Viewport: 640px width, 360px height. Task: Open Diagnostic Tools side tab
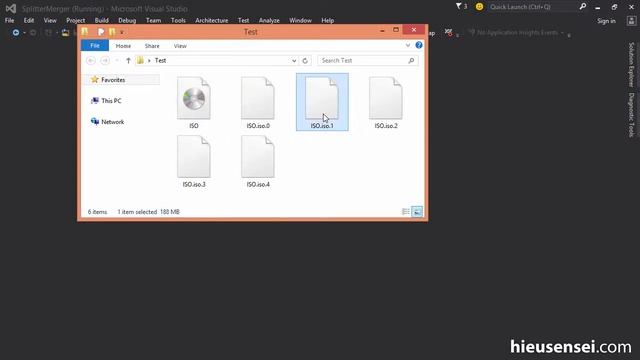coord(631,115)
